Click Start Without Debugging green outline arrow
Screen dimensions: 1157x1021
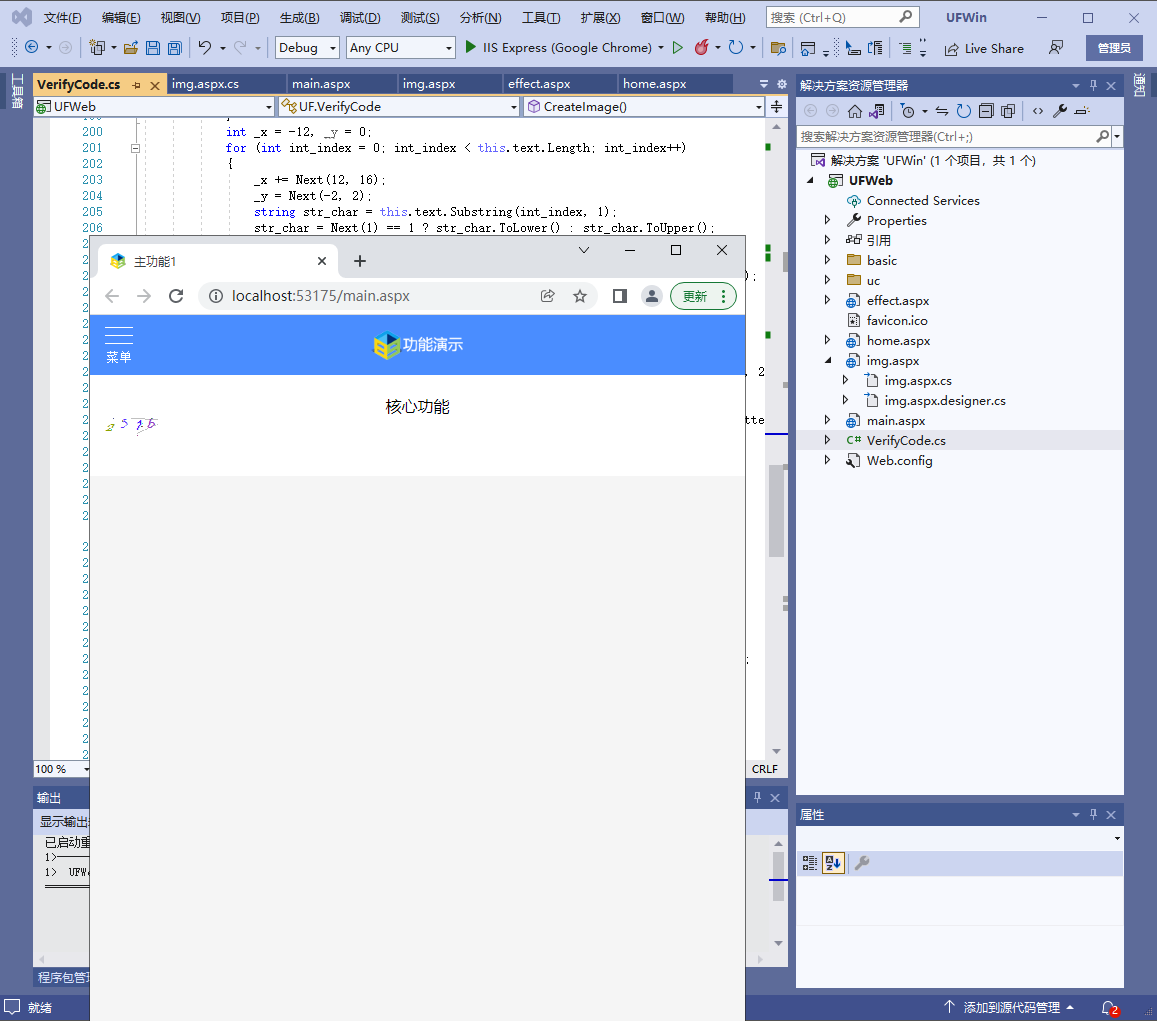(x=677, y=48)
